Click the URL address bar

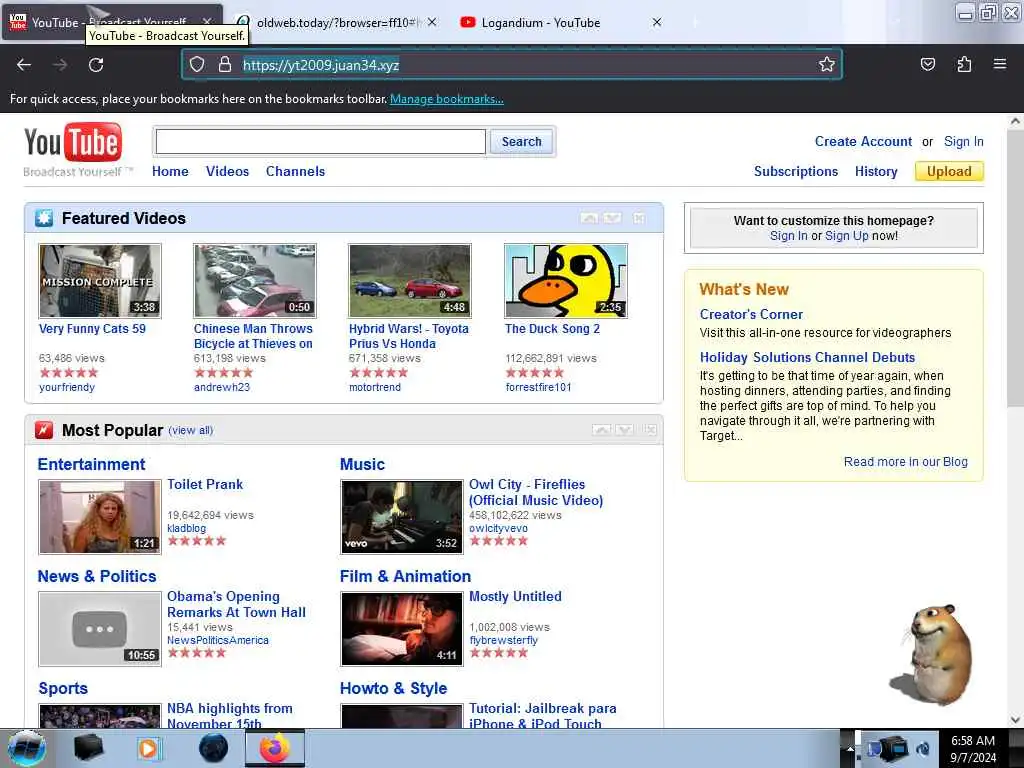(511, 64)
